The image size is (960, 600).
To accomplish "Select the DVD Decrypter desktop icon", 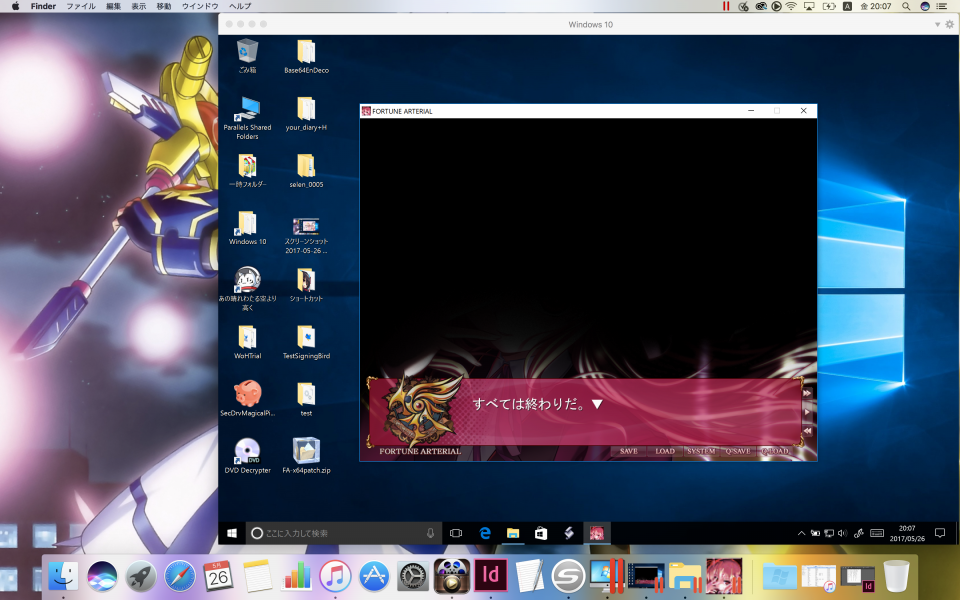I will coord(247,451).
